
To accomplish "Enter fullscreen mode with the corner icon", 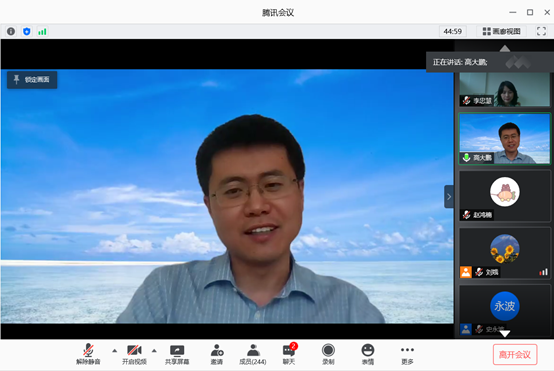I will point(541,31).
